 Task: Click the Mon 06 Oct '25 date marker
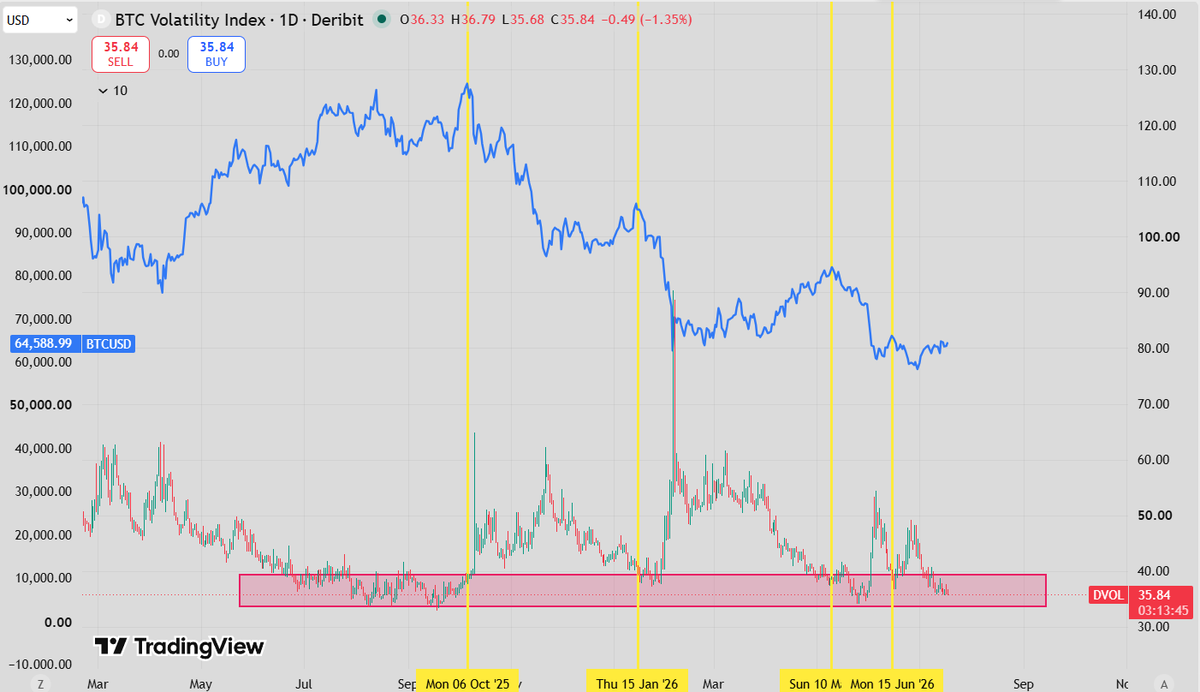click(467, 683)
